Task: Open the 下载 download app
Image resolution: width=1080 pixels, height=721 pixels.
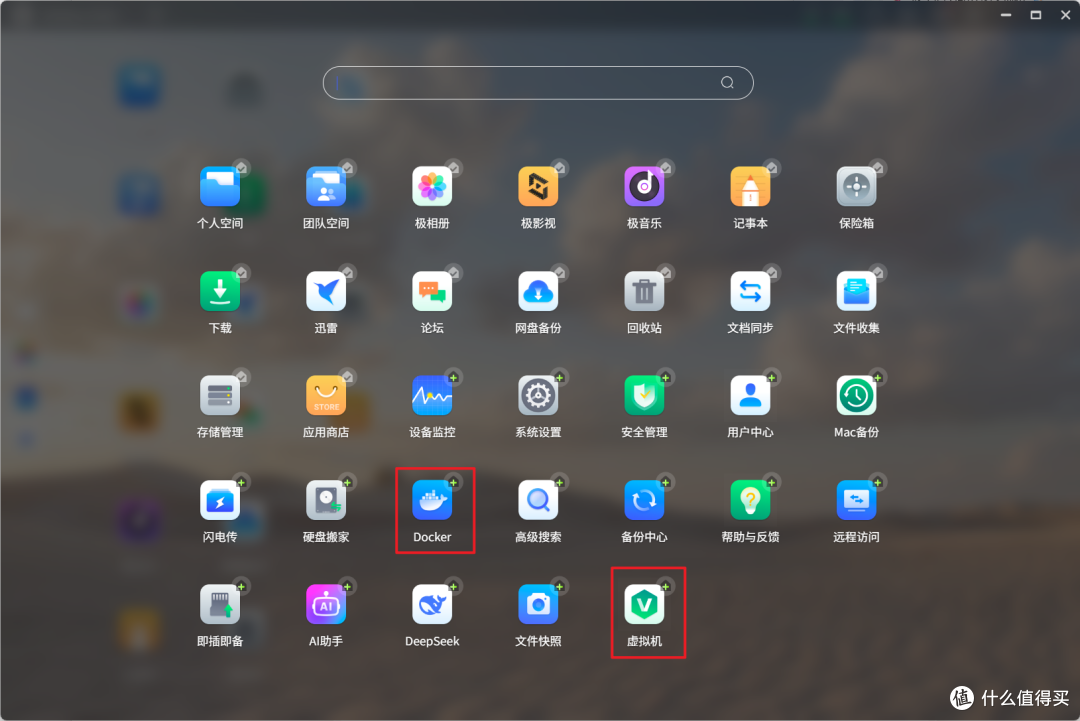Action: pyautogui.click(x=220, y=291)
